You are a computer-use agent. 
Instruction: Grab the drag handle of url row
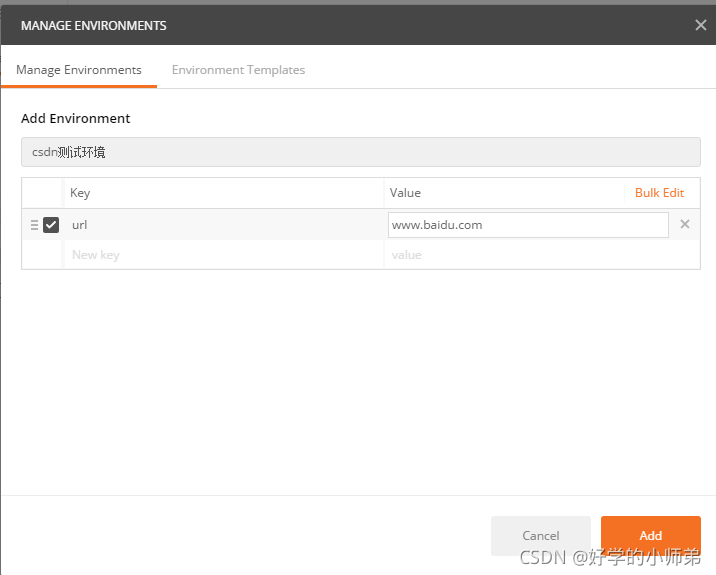pyautogui.click(x=34, y=225)
